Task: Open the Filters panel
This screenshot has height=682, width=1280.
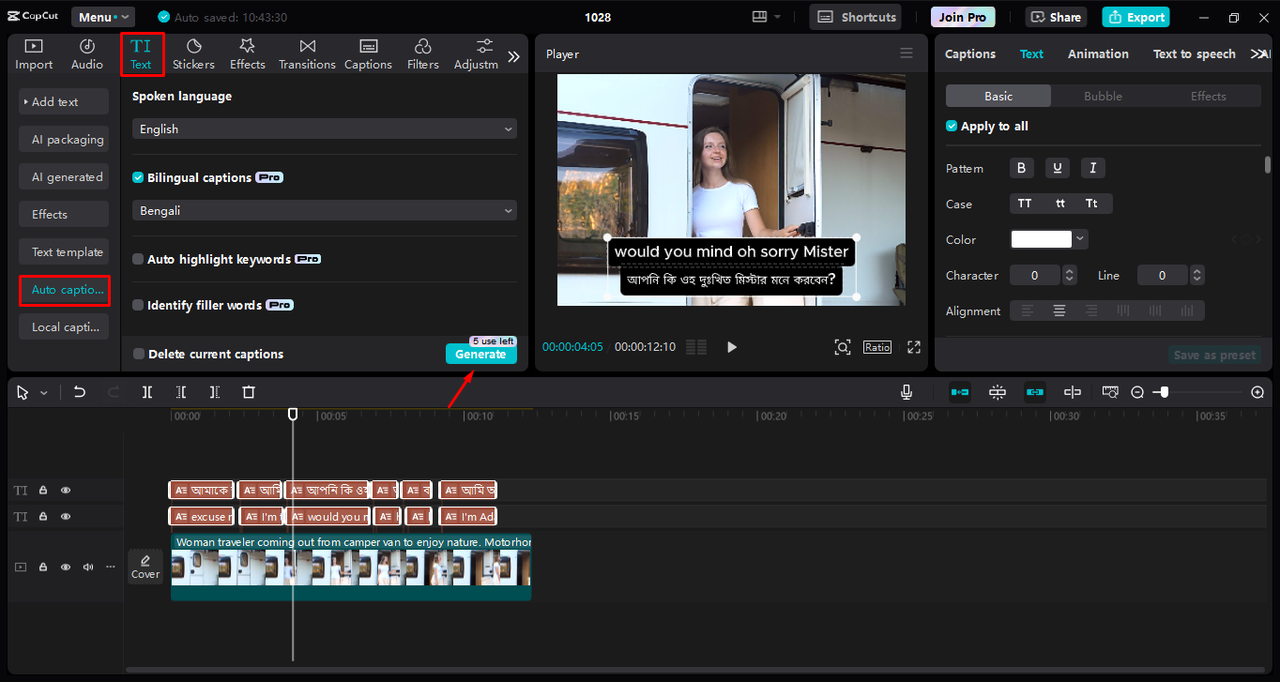Action: (x=423, y=54)
